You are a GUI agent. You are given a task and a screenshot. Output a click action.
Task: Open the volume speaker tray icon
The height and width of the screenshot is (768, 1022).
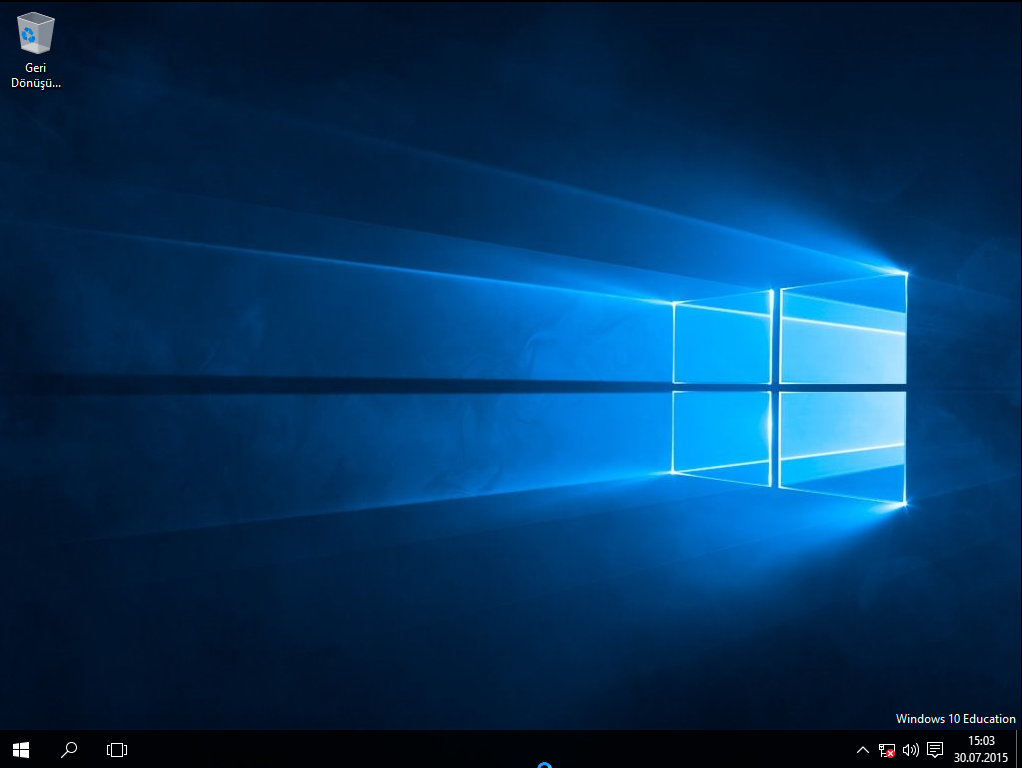click(x=911, y=750)
